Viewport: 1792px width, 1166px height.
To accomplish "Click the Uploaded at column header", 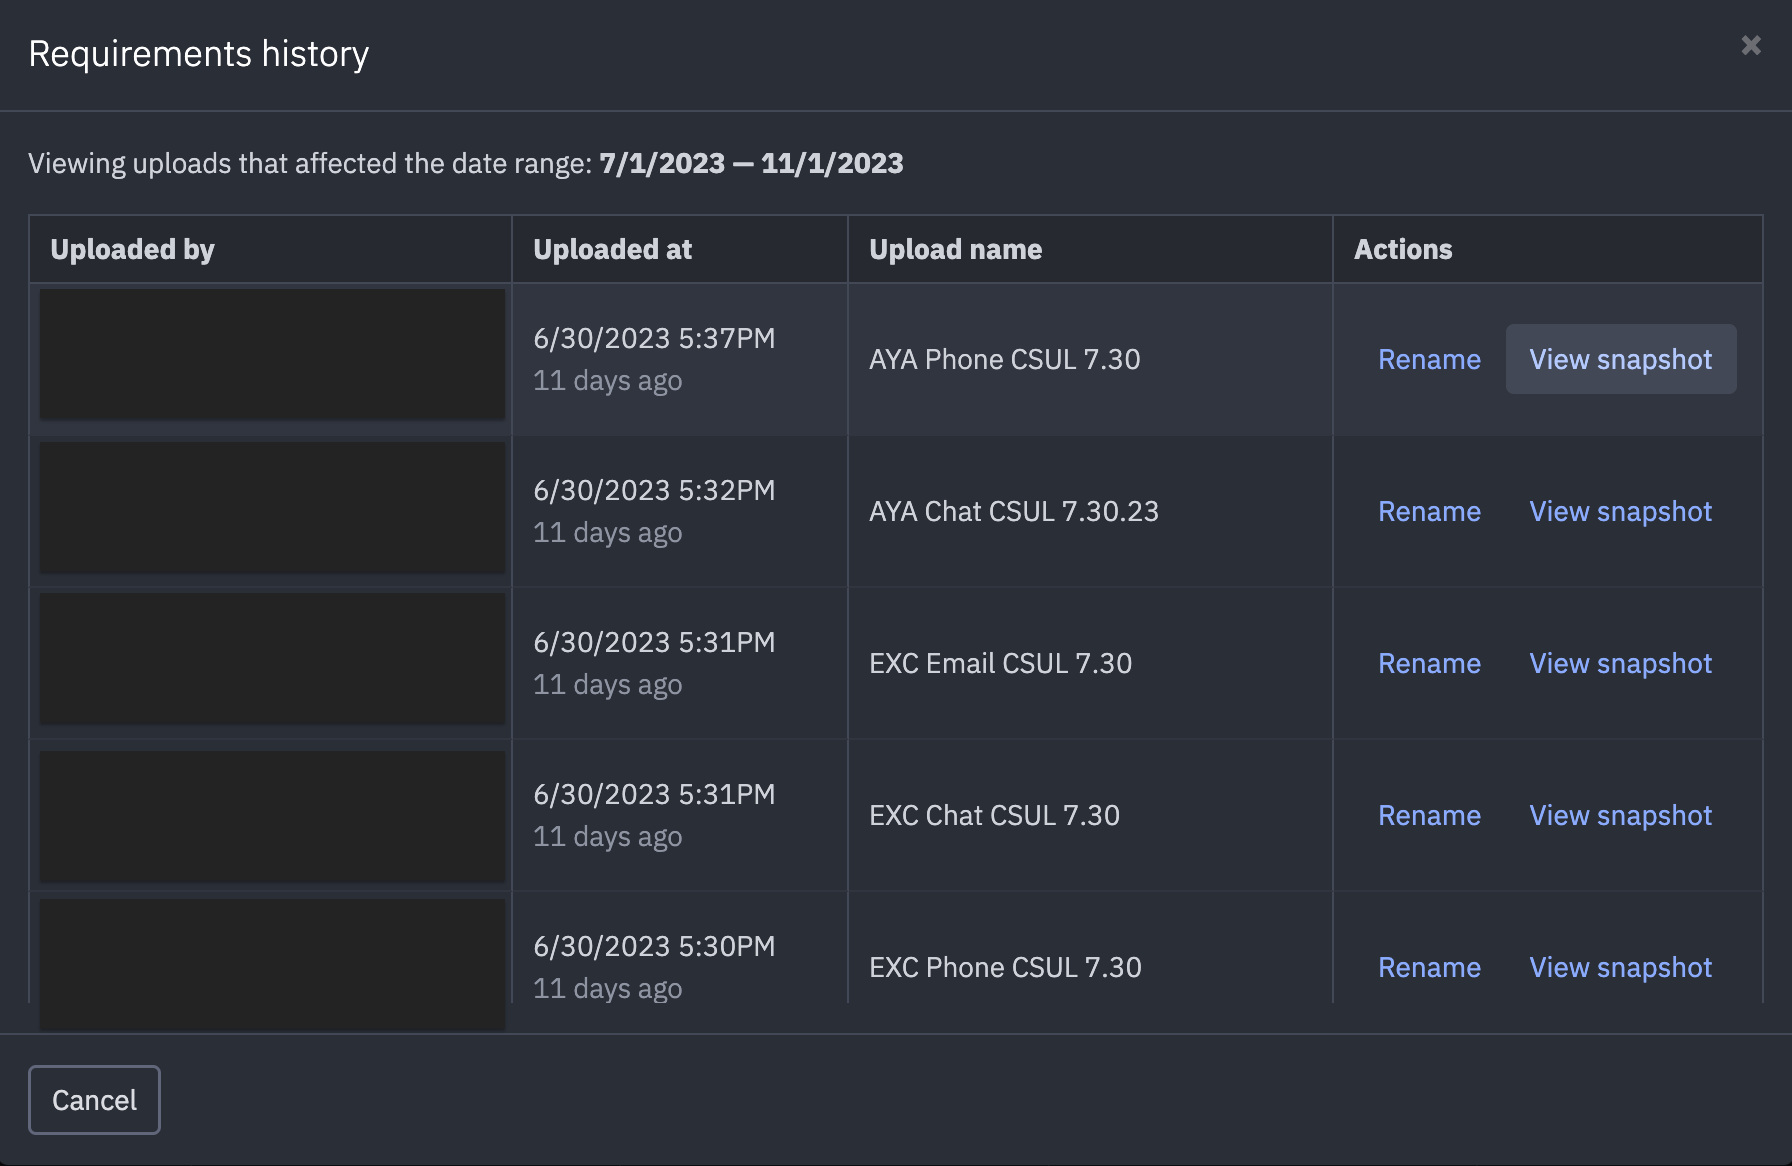I will [612, 250].
